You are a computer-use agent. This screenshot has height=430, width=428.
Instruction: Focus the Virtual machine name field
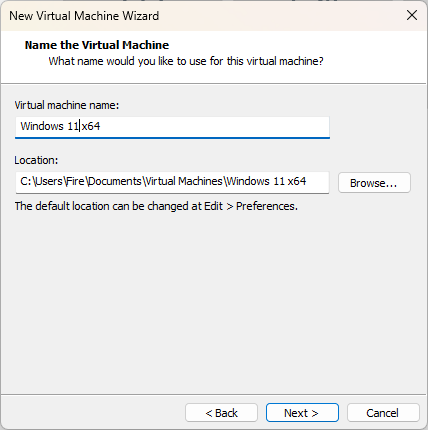pyautogui.click(x=172, y=127)
